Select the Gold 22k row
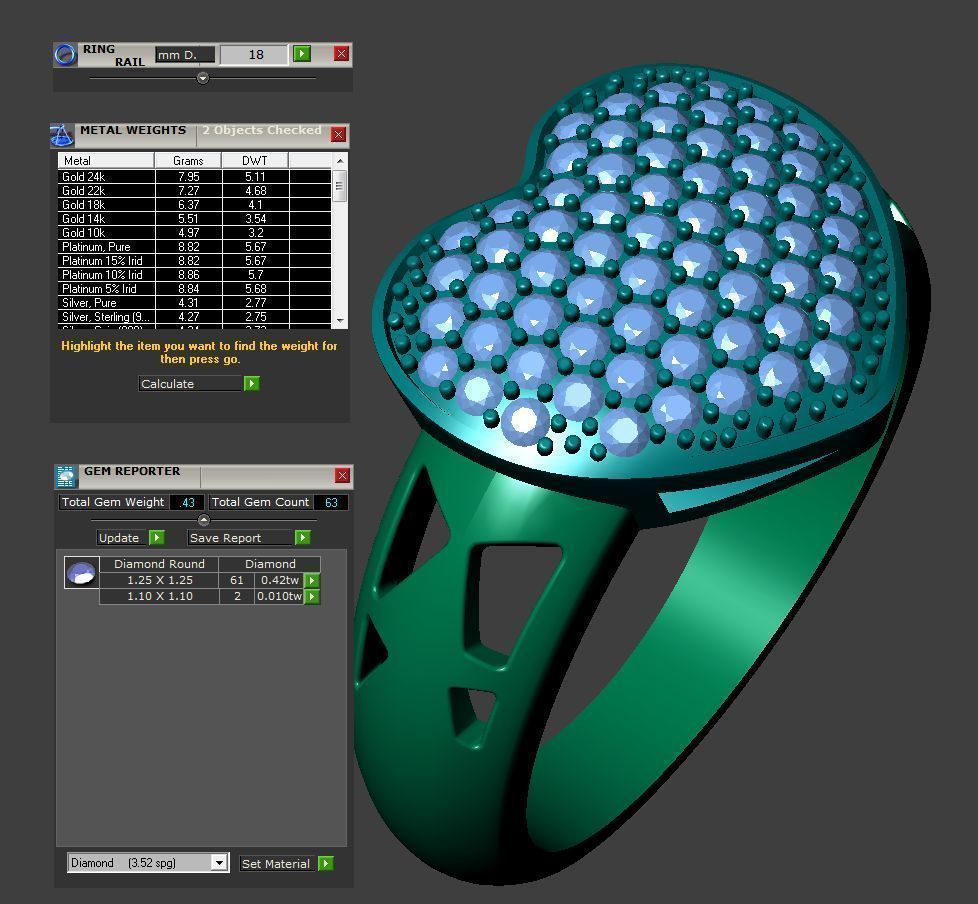 [195, 191]
